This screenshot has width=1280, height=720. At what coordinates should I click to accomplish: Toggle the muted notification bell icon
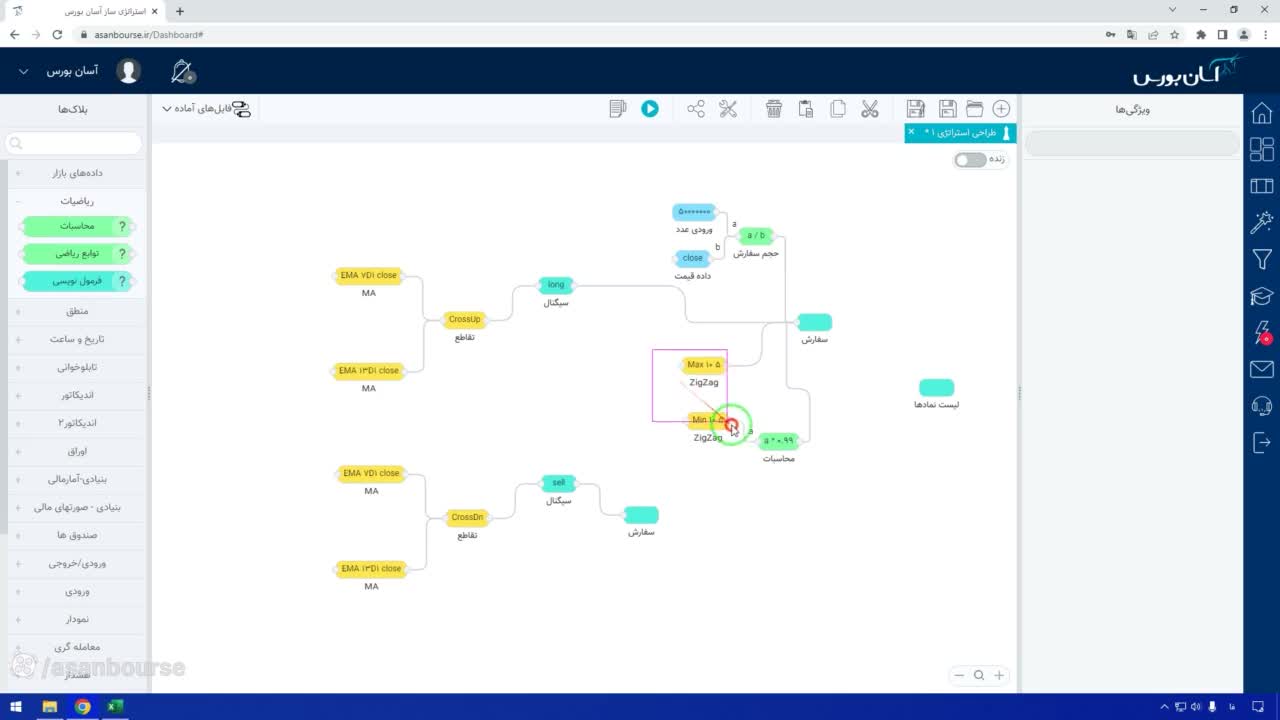[x=183, y=72]
